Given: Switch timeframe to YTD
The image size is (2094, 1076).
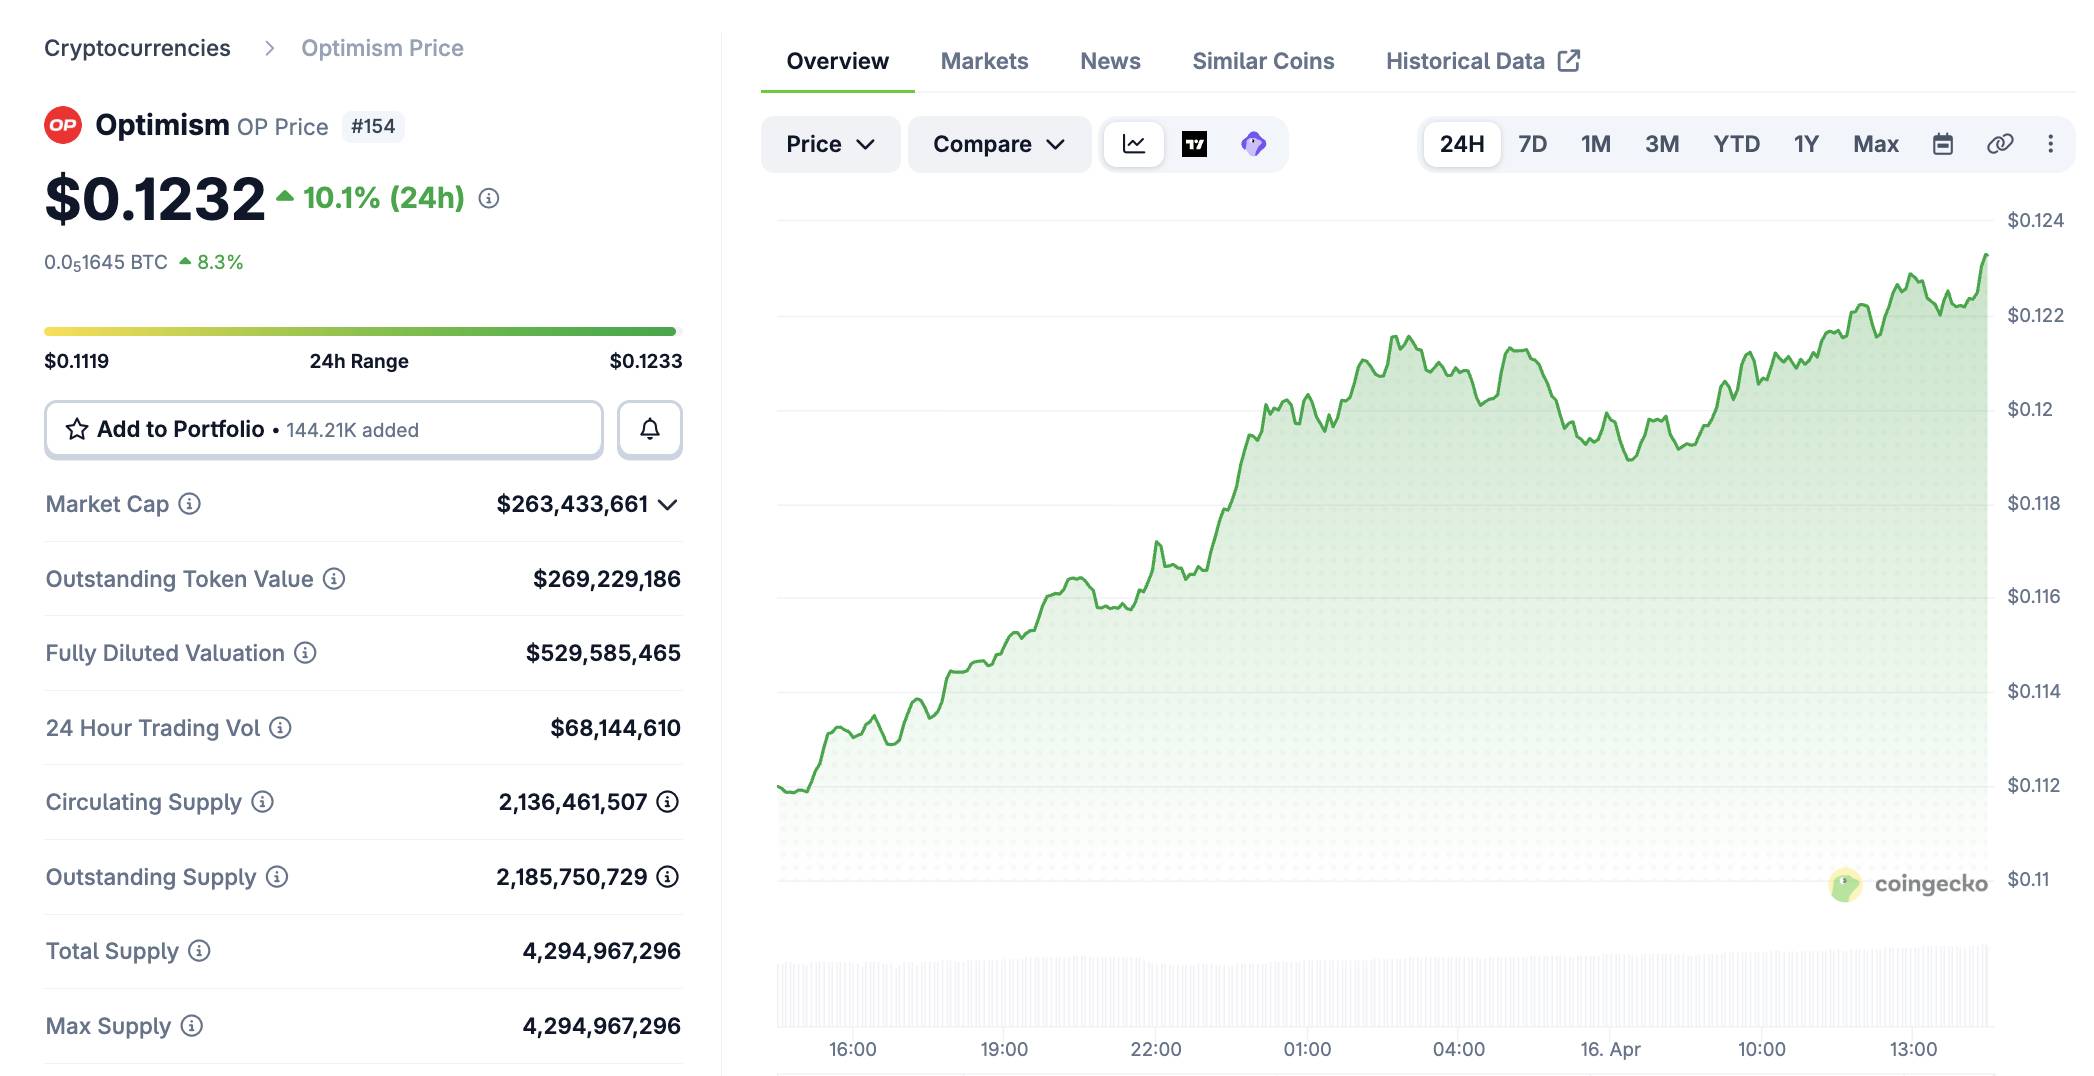Looking at the screenshot, I should (1738, 144).
